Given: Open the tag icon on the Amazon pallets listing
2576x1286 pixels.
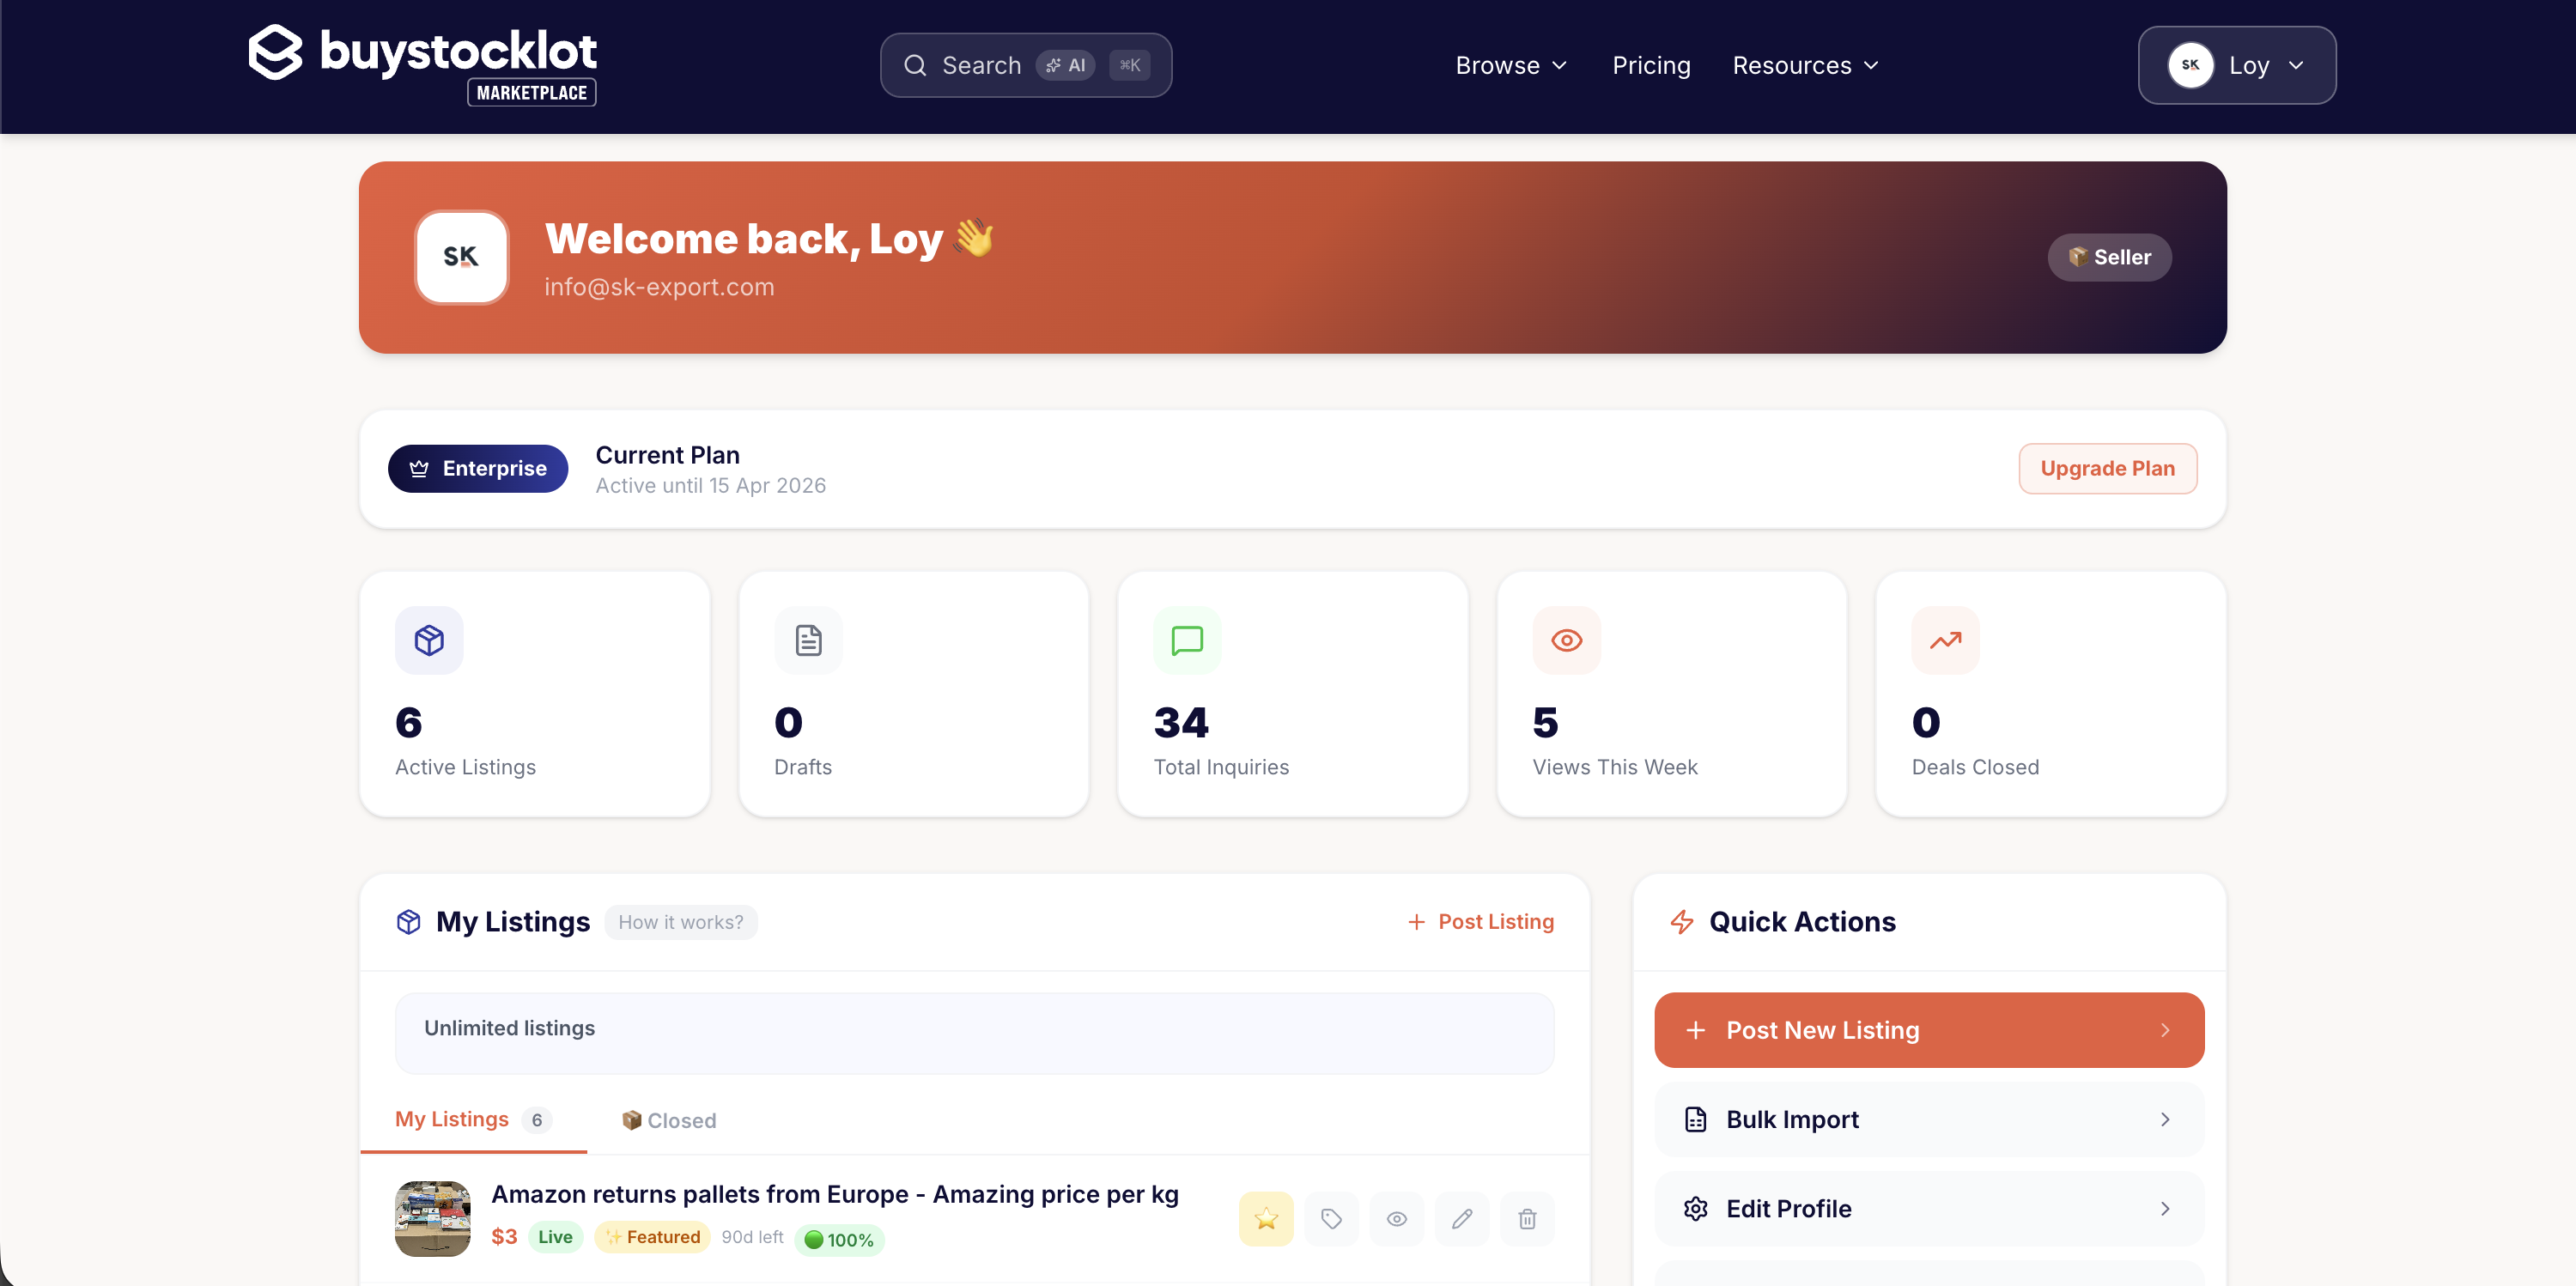Looking at the screenshot, I should tap(1331, 1219).
